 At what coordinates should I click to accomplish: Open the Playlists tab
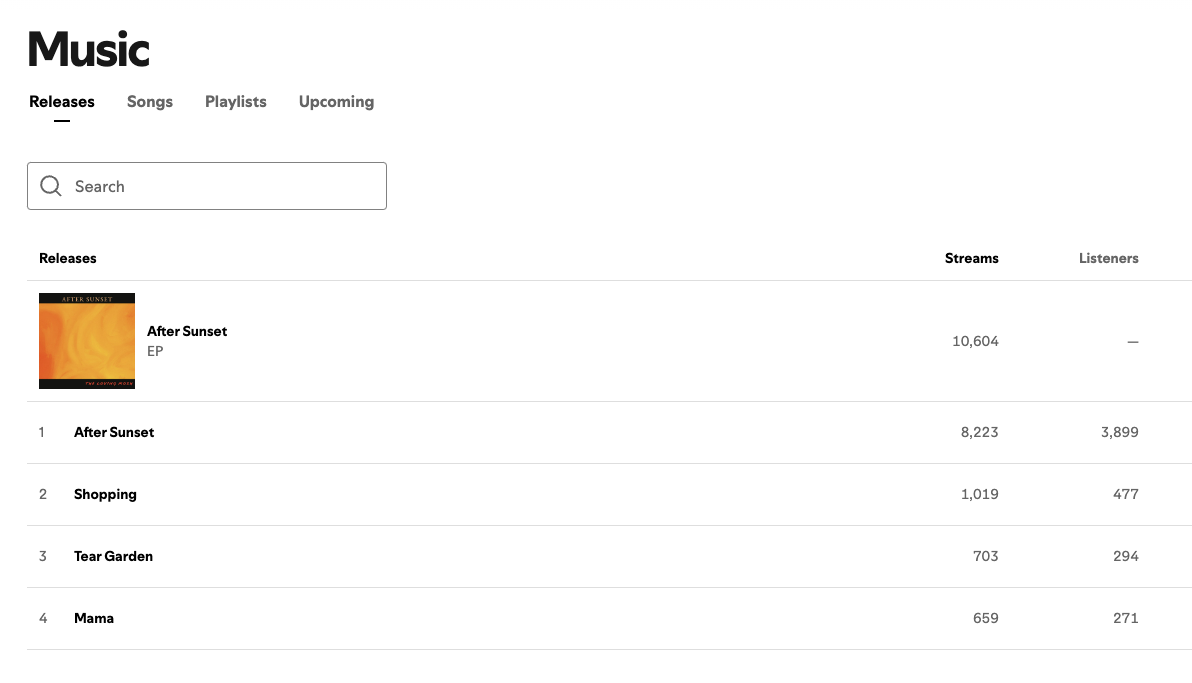(x=236, y=102)
